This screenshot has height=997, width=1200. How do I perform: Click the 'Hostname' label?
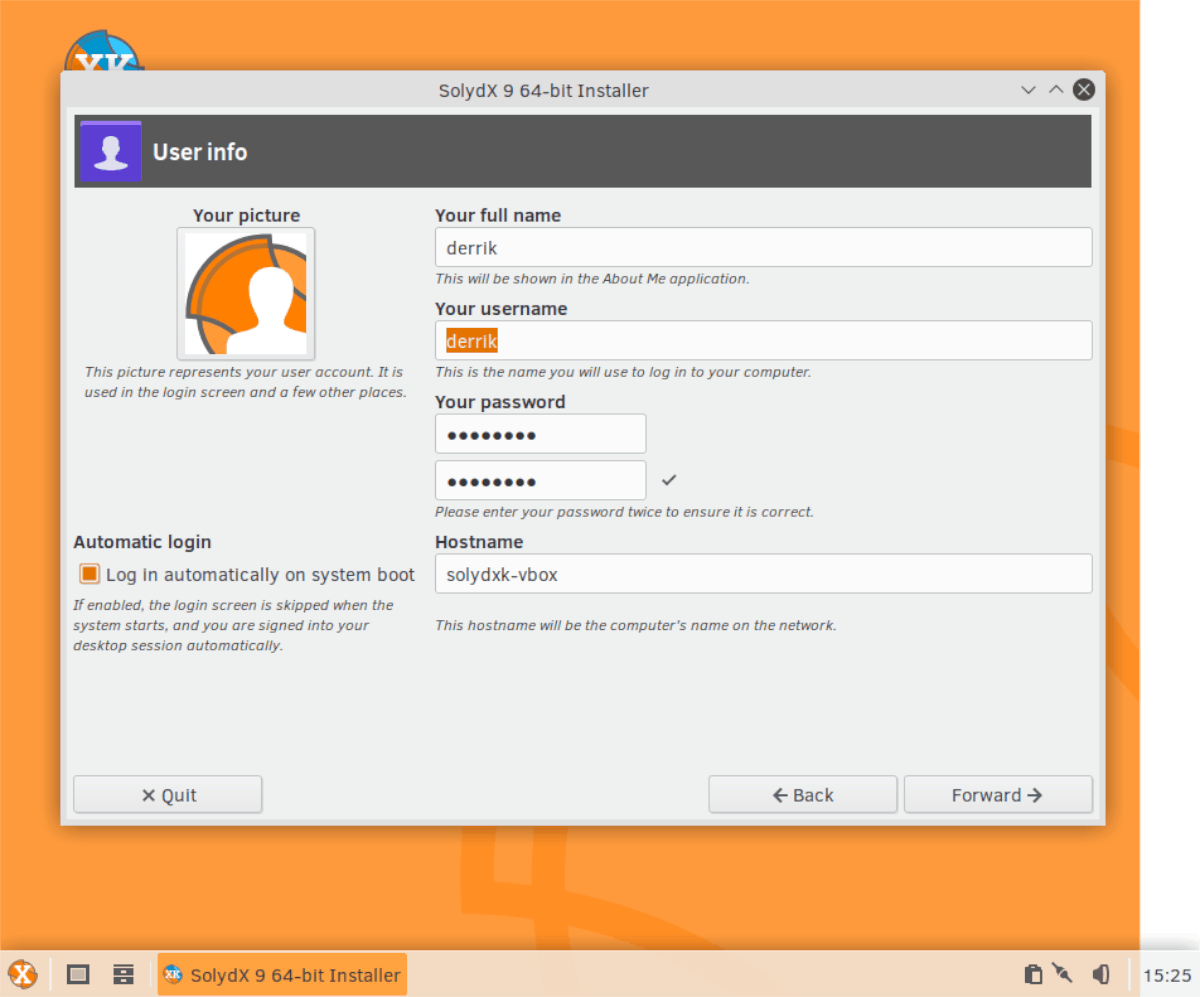click(479, 542)
